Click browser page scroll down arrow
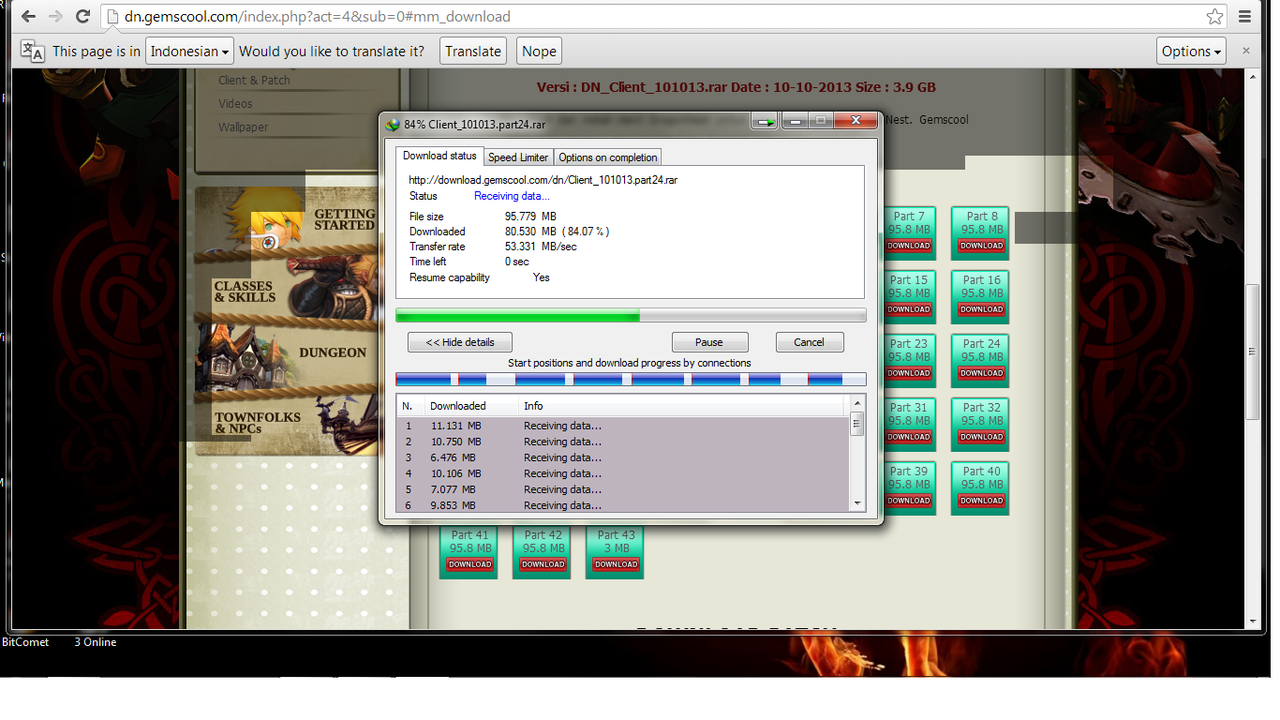1280x720 pixels. 1252,621
